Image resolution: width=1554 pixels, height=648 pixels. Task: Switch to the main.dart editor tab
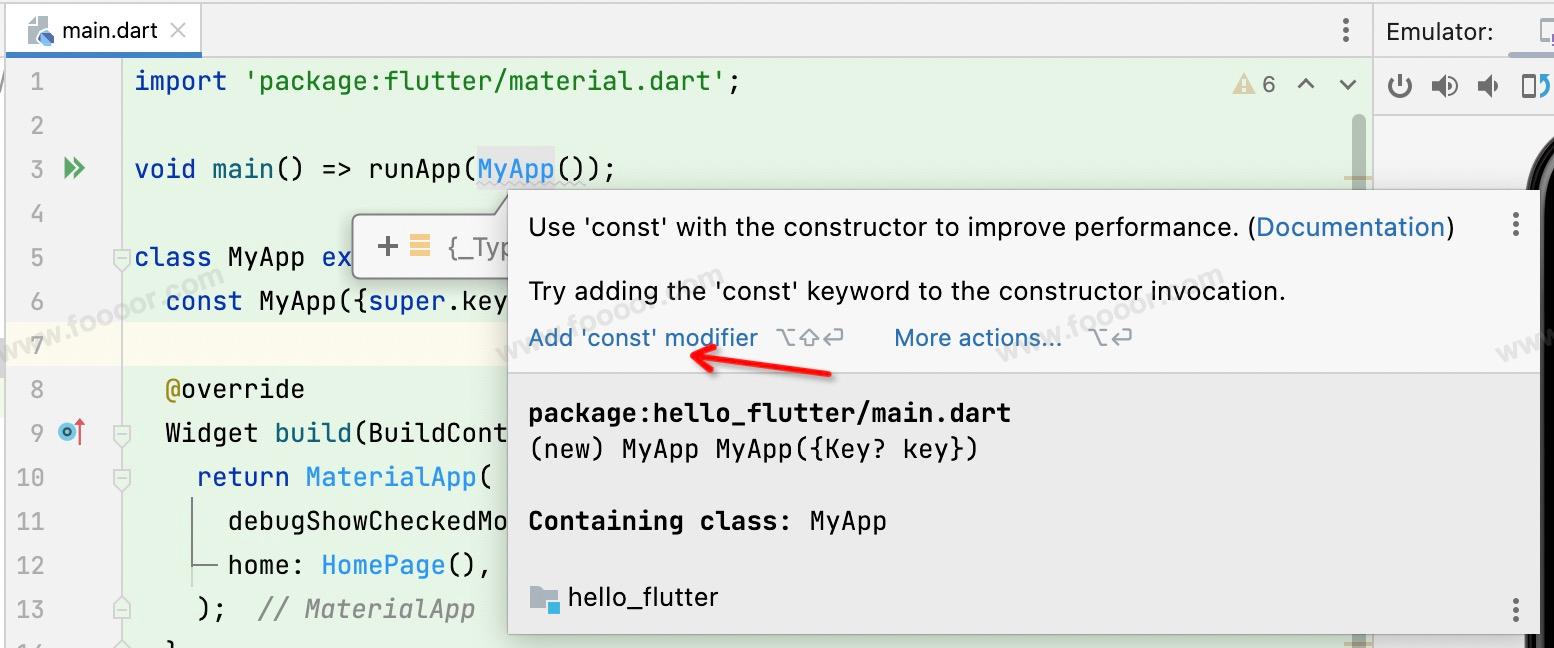[108, 31]
